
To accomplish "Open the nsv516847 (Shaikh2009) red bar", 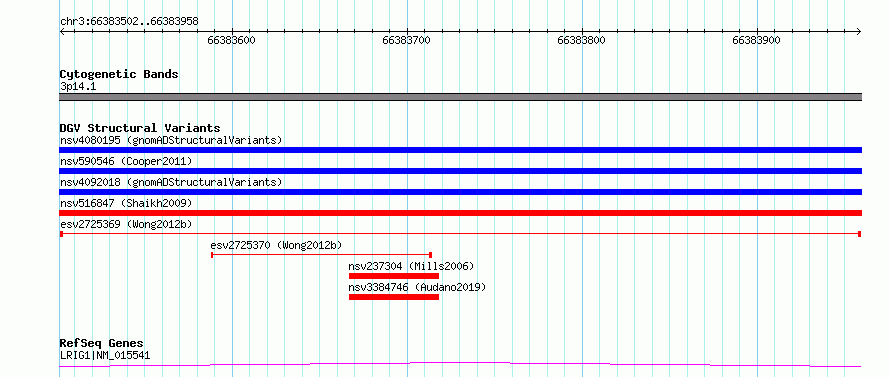I will pos(460,213).
